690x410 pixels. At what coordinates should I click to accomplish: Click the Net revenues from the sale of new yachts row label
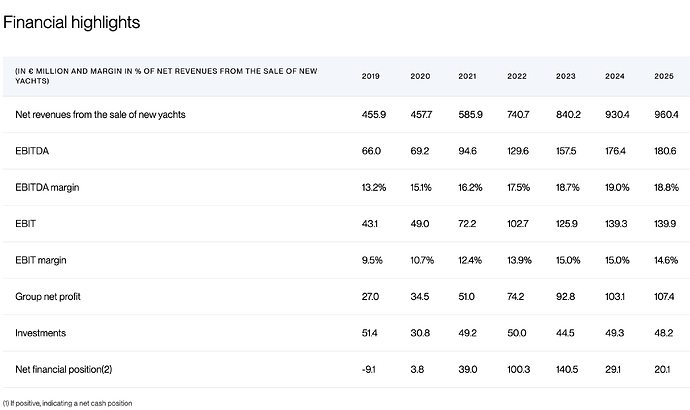tap(100, 115)
